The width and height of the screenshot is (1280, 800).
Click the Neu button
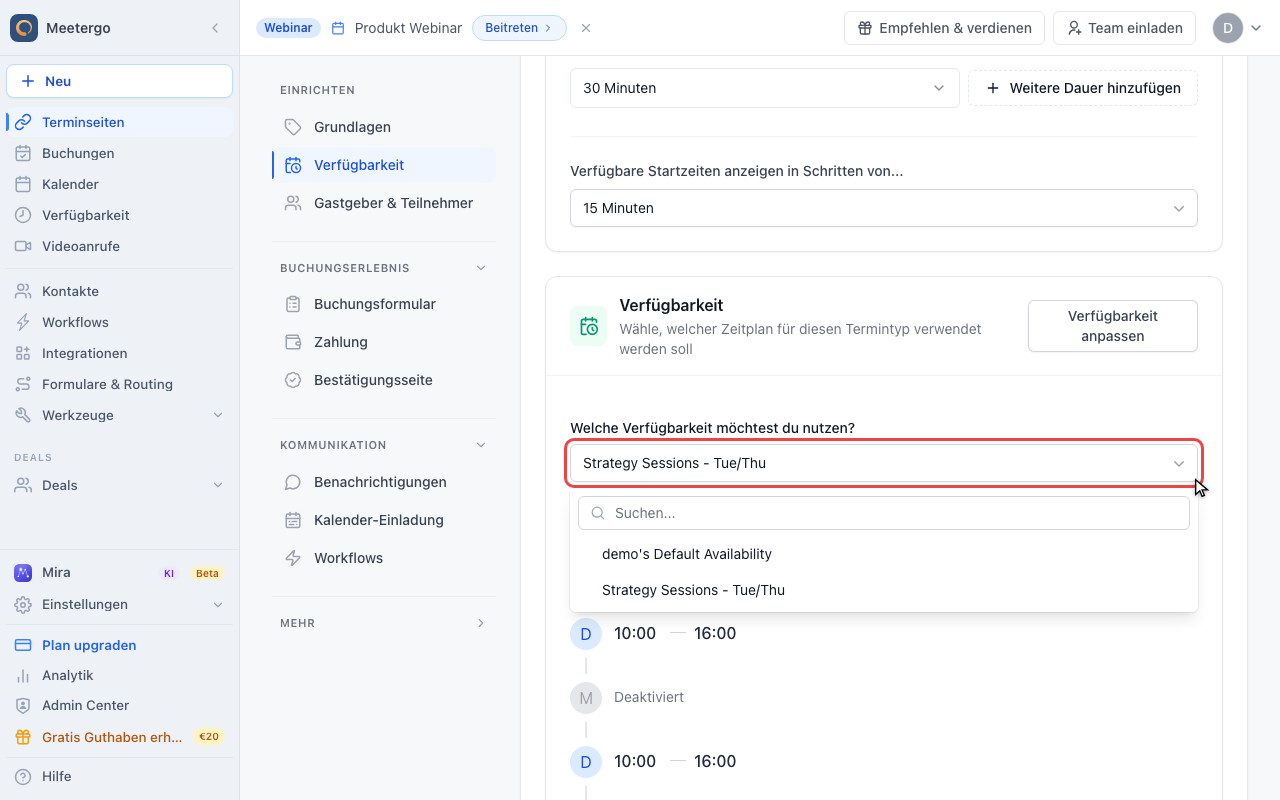pyautogui.click(x=119, y=81)
